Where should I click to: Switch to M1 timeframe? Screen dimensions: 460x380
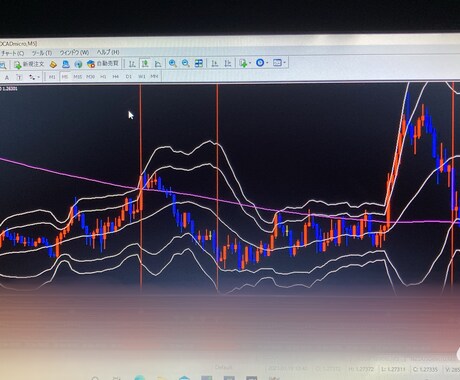[x=52, y=77]
